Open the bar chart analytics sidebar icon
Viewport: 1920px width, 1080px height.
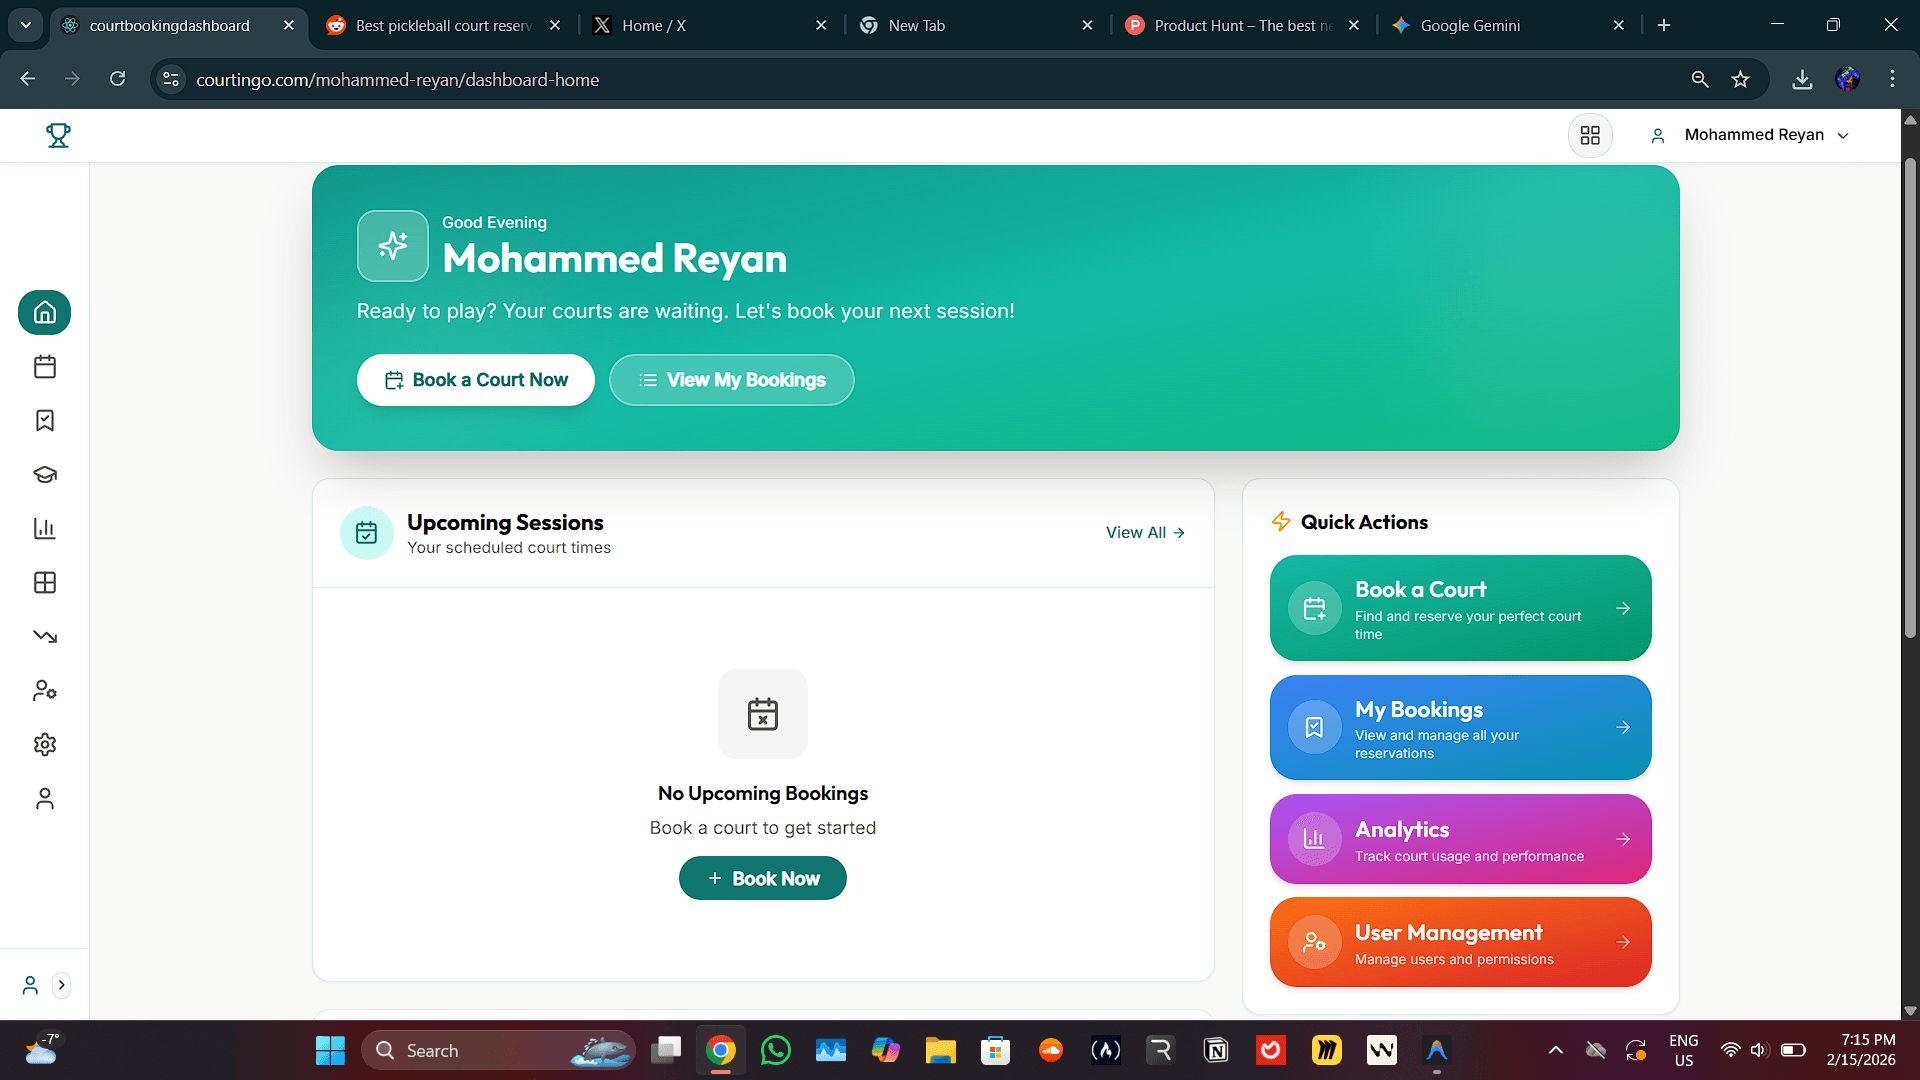point(45,529)
